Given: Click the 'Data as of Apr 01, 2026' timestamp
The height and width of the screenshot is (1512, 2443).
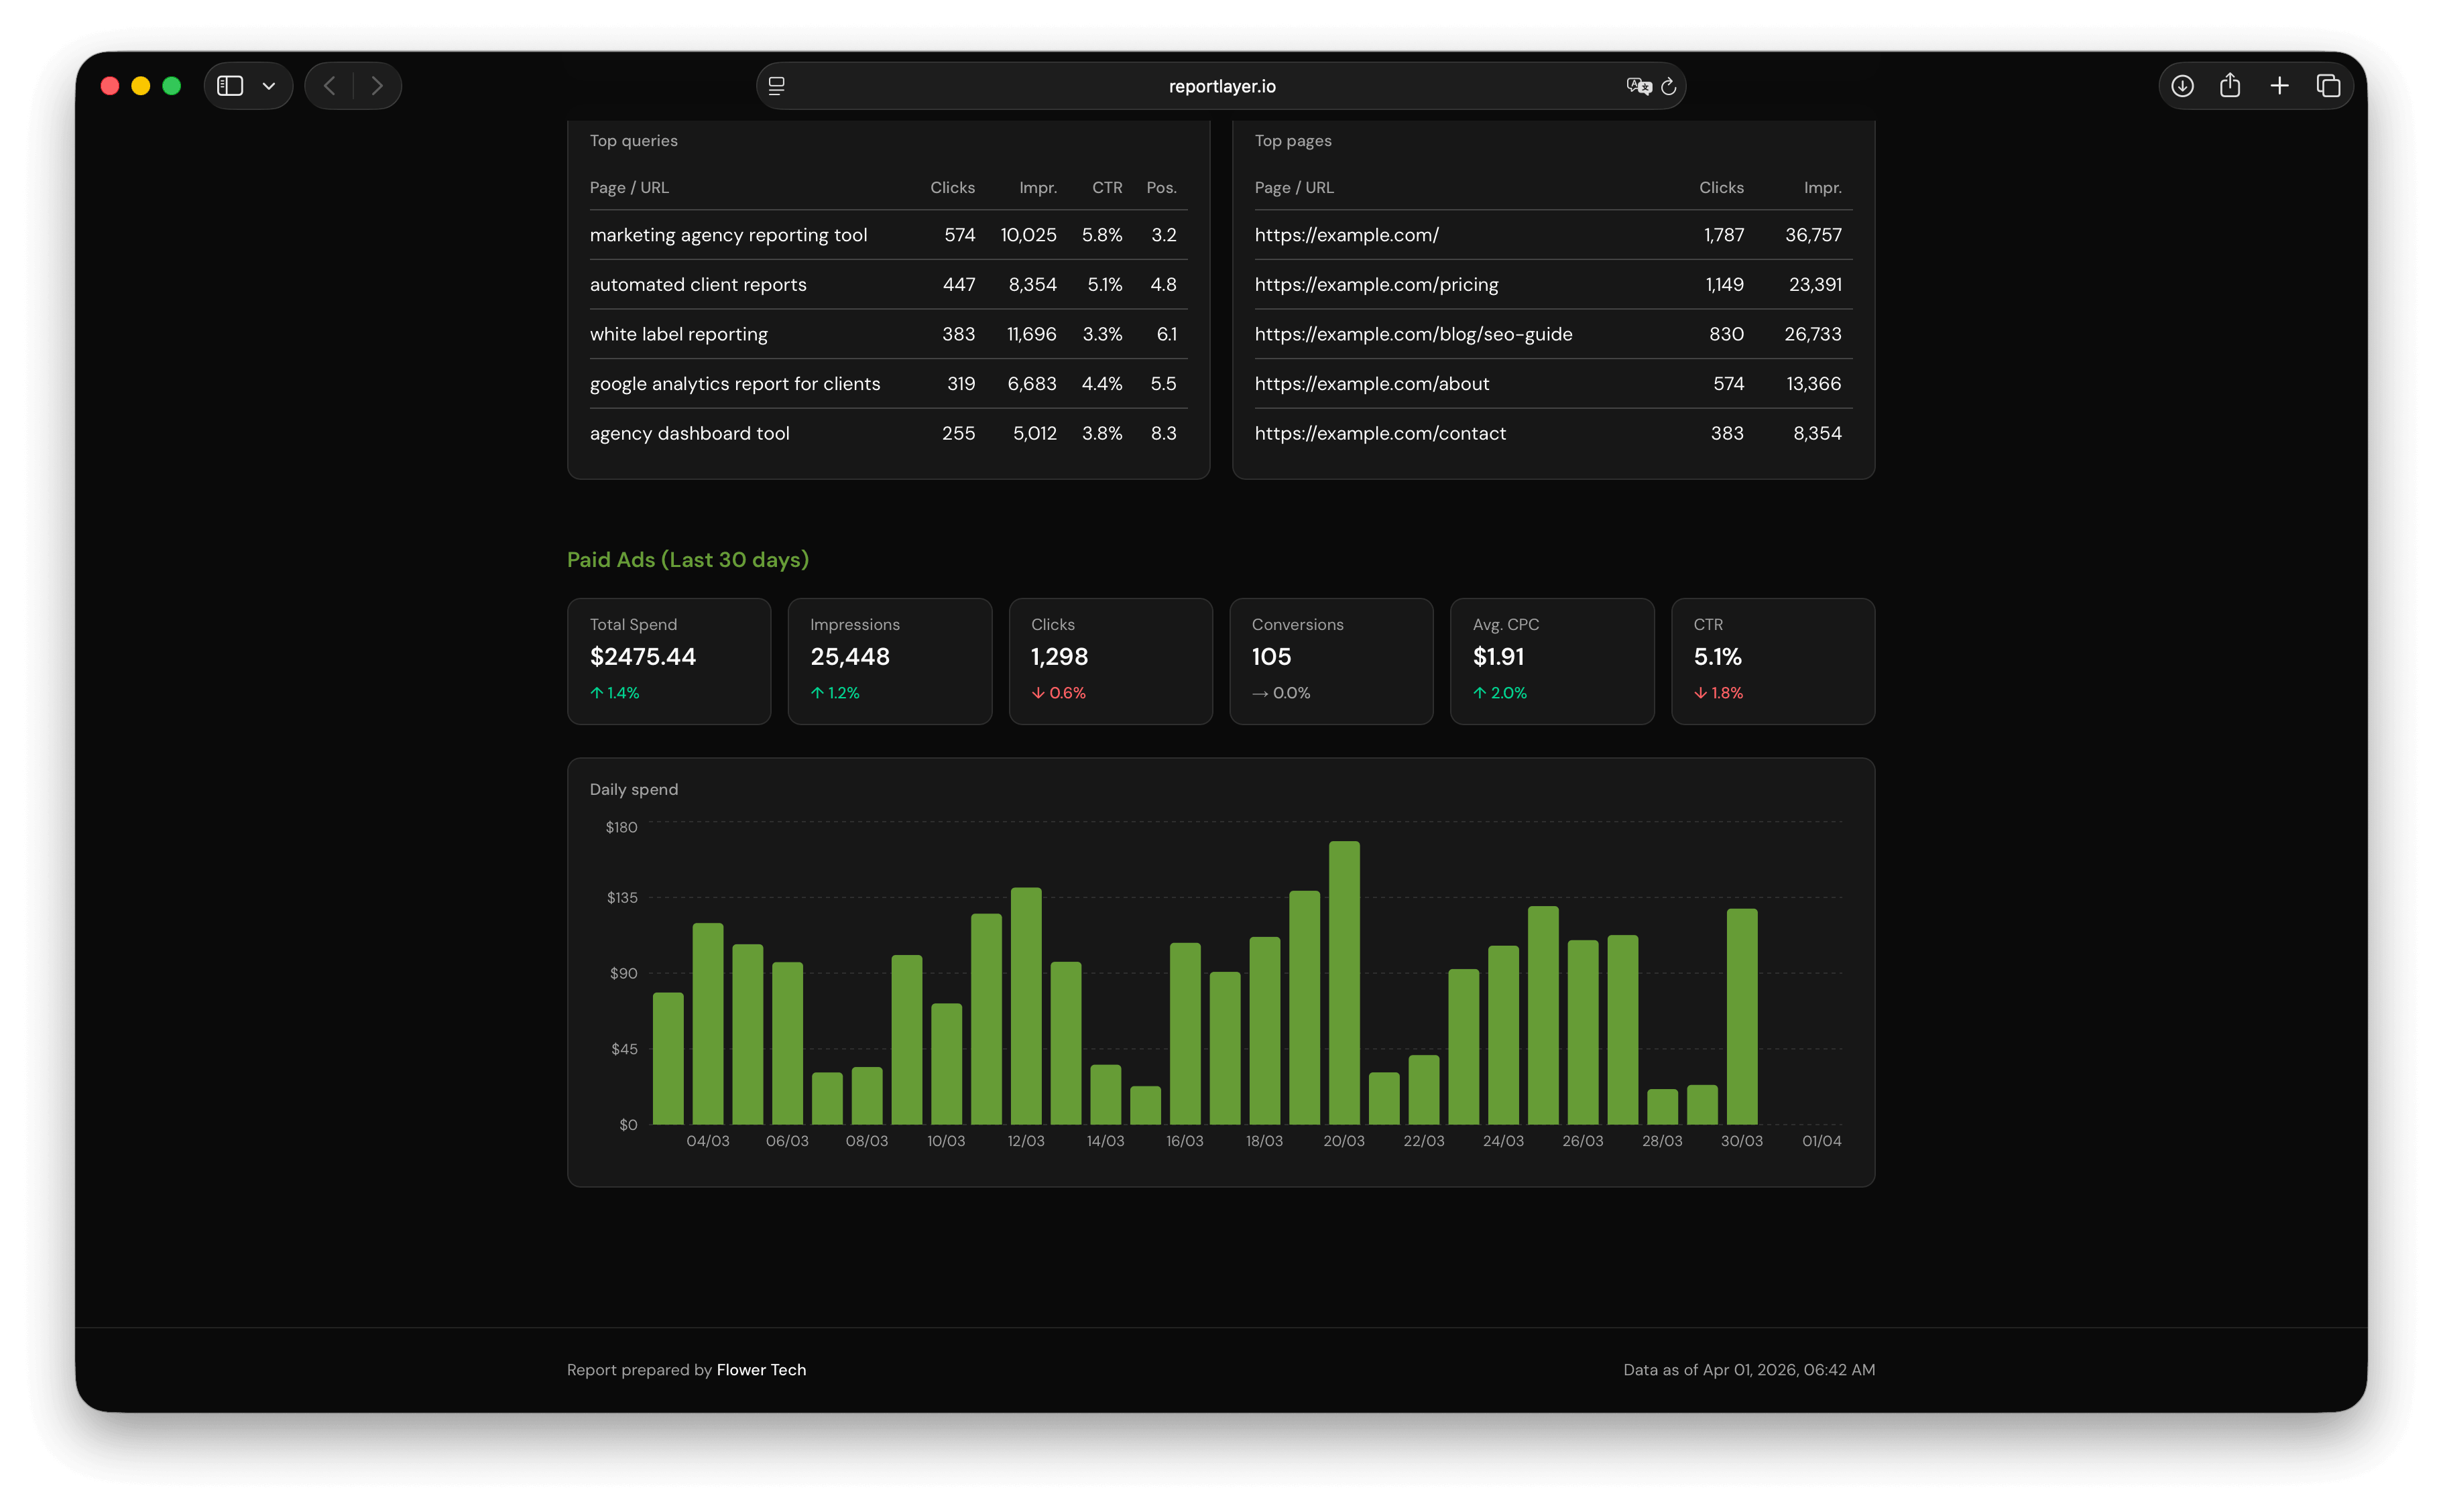Looking at the screenshot, I should [x=1749, y=1370].
